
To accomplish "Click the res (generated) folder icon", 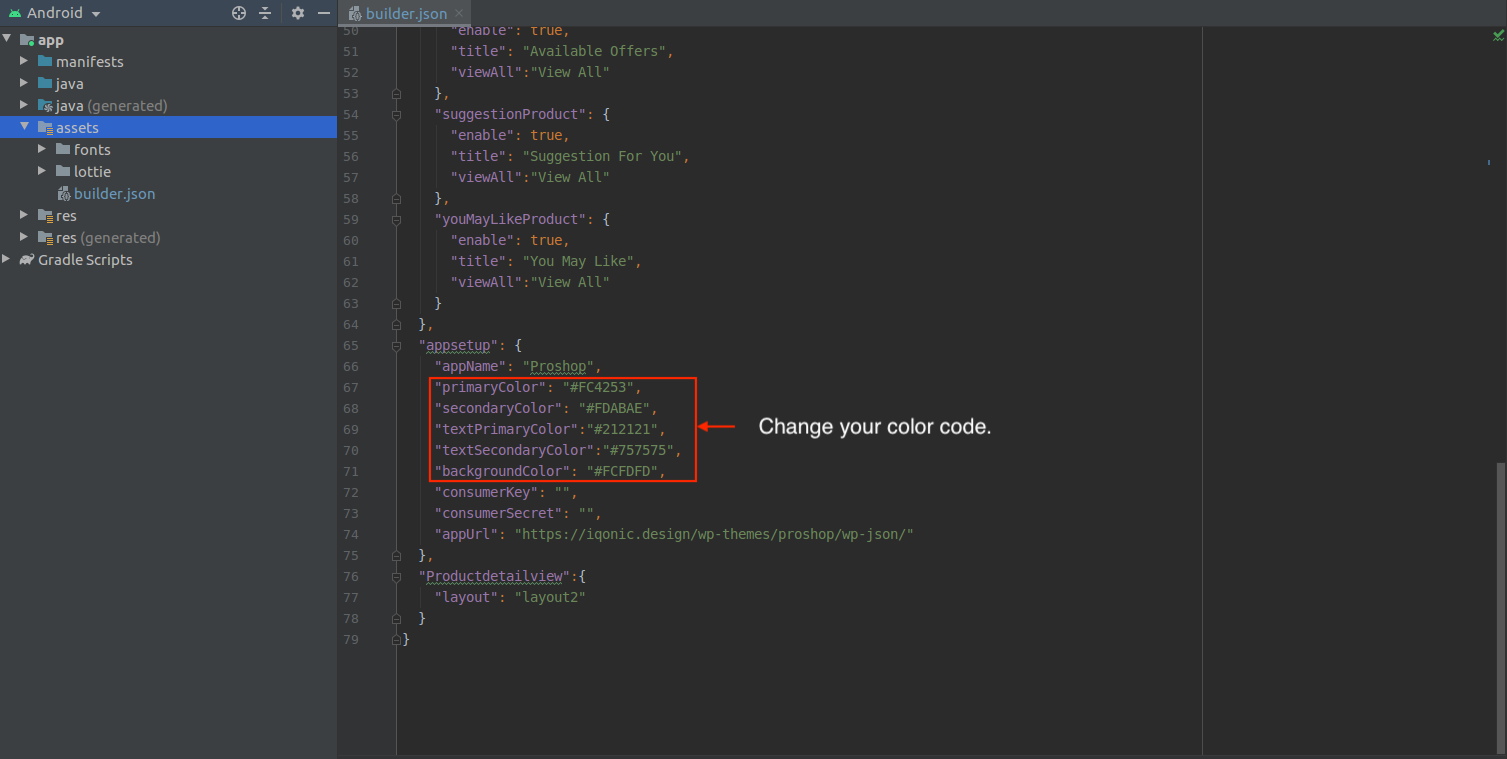I will (45, 237).
